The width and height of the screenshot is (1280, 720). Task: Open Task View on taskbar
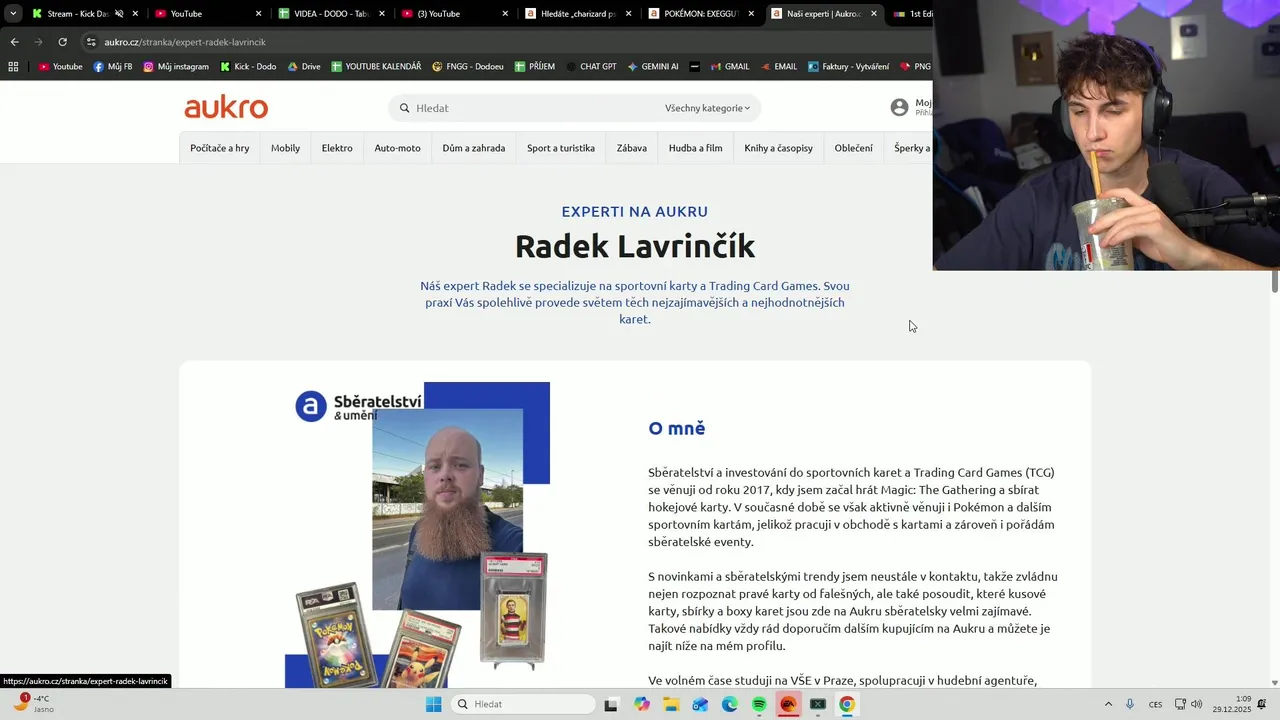611,704
